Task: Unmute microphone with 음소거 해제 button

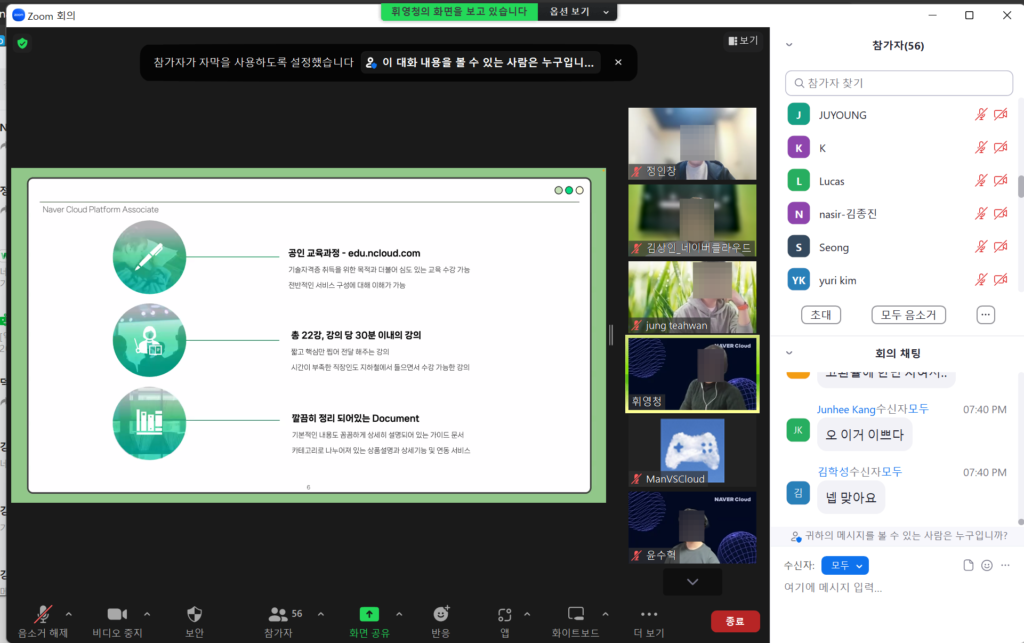Action: point(44,614)
